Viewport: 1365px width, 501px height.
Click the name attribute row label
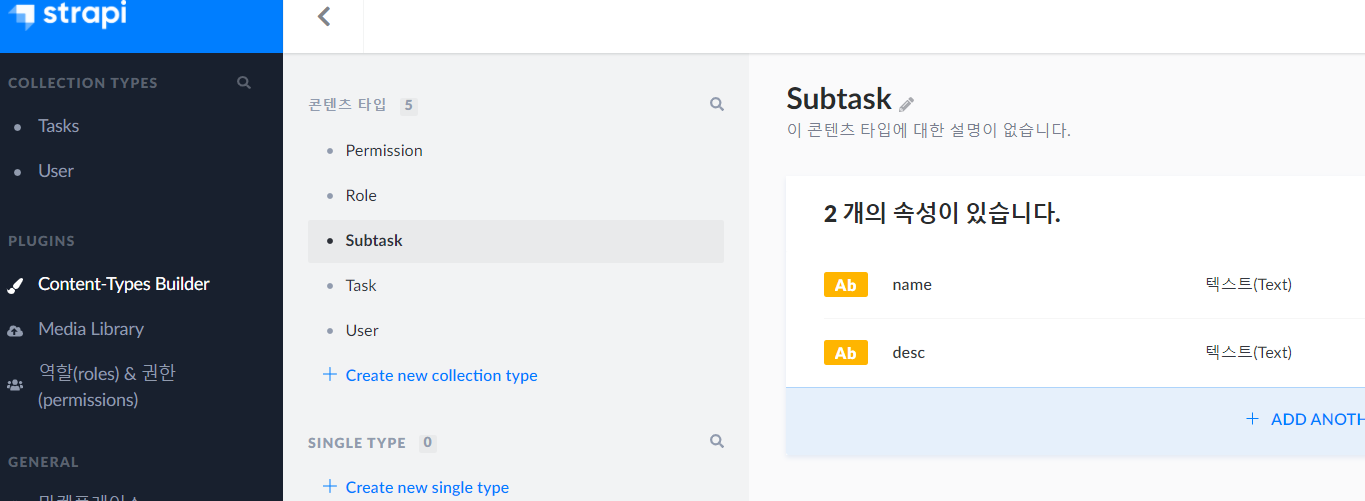[x=912, y=285]
